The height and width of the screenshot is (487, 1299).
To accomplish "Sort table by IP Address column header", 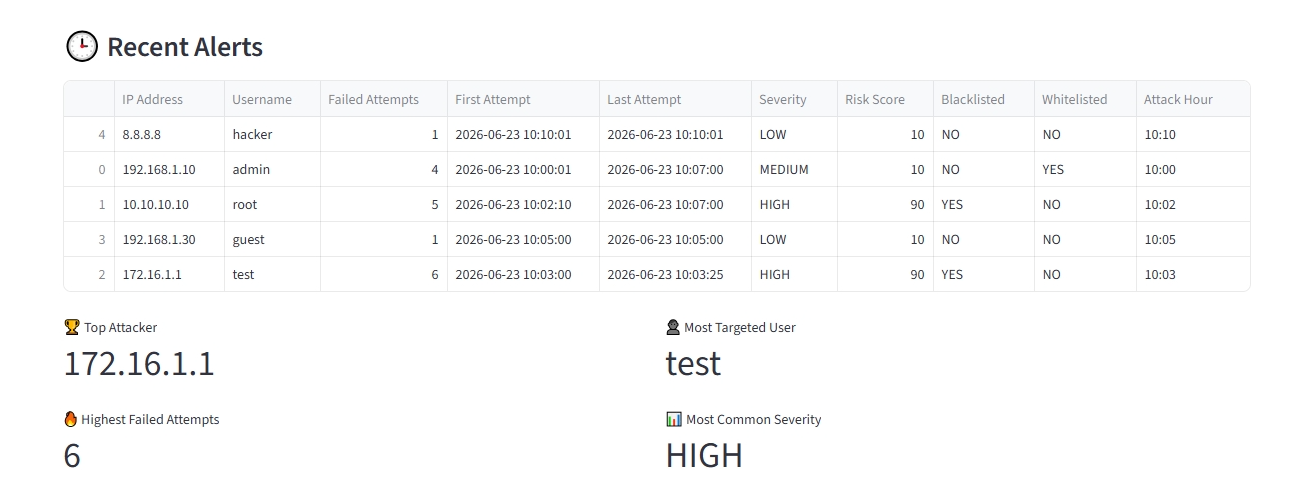I will tap(169, 99).
